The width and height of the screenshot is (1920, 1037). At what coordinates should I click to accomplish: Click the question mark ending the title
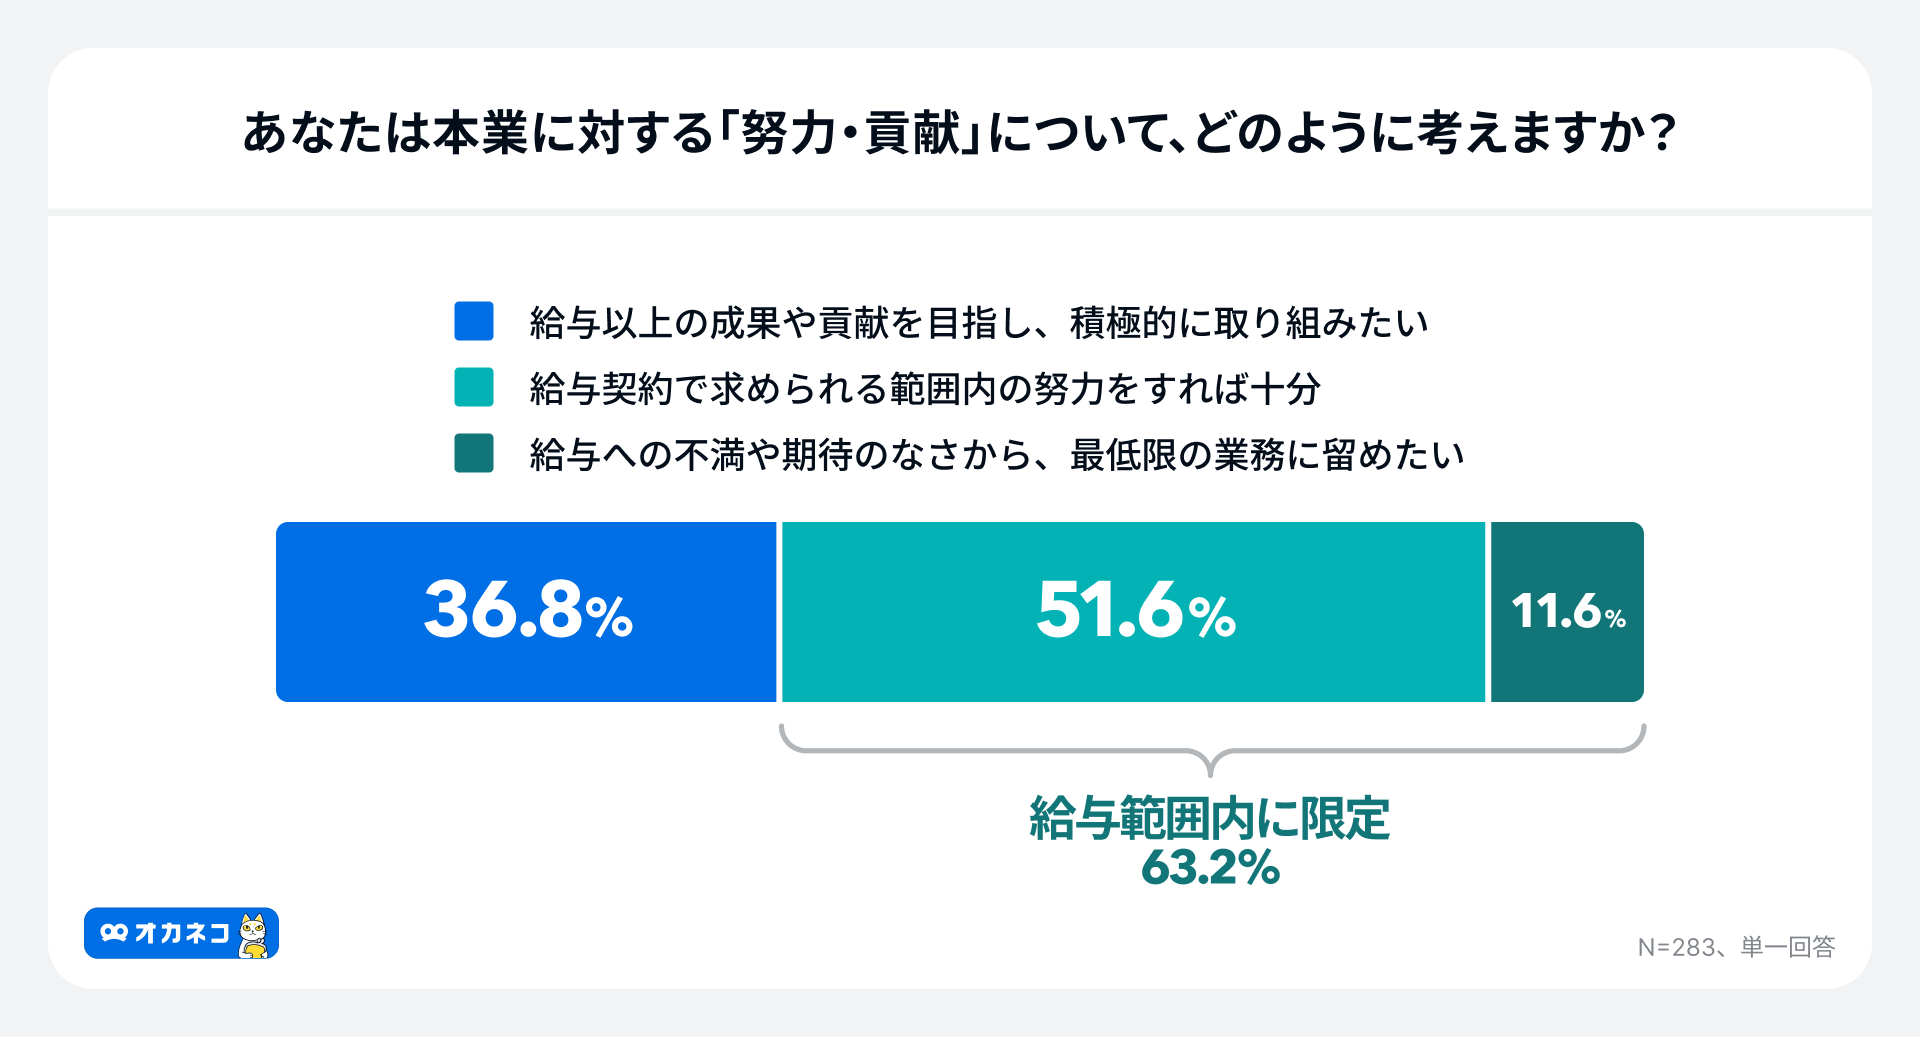[x=1663, y=133]
